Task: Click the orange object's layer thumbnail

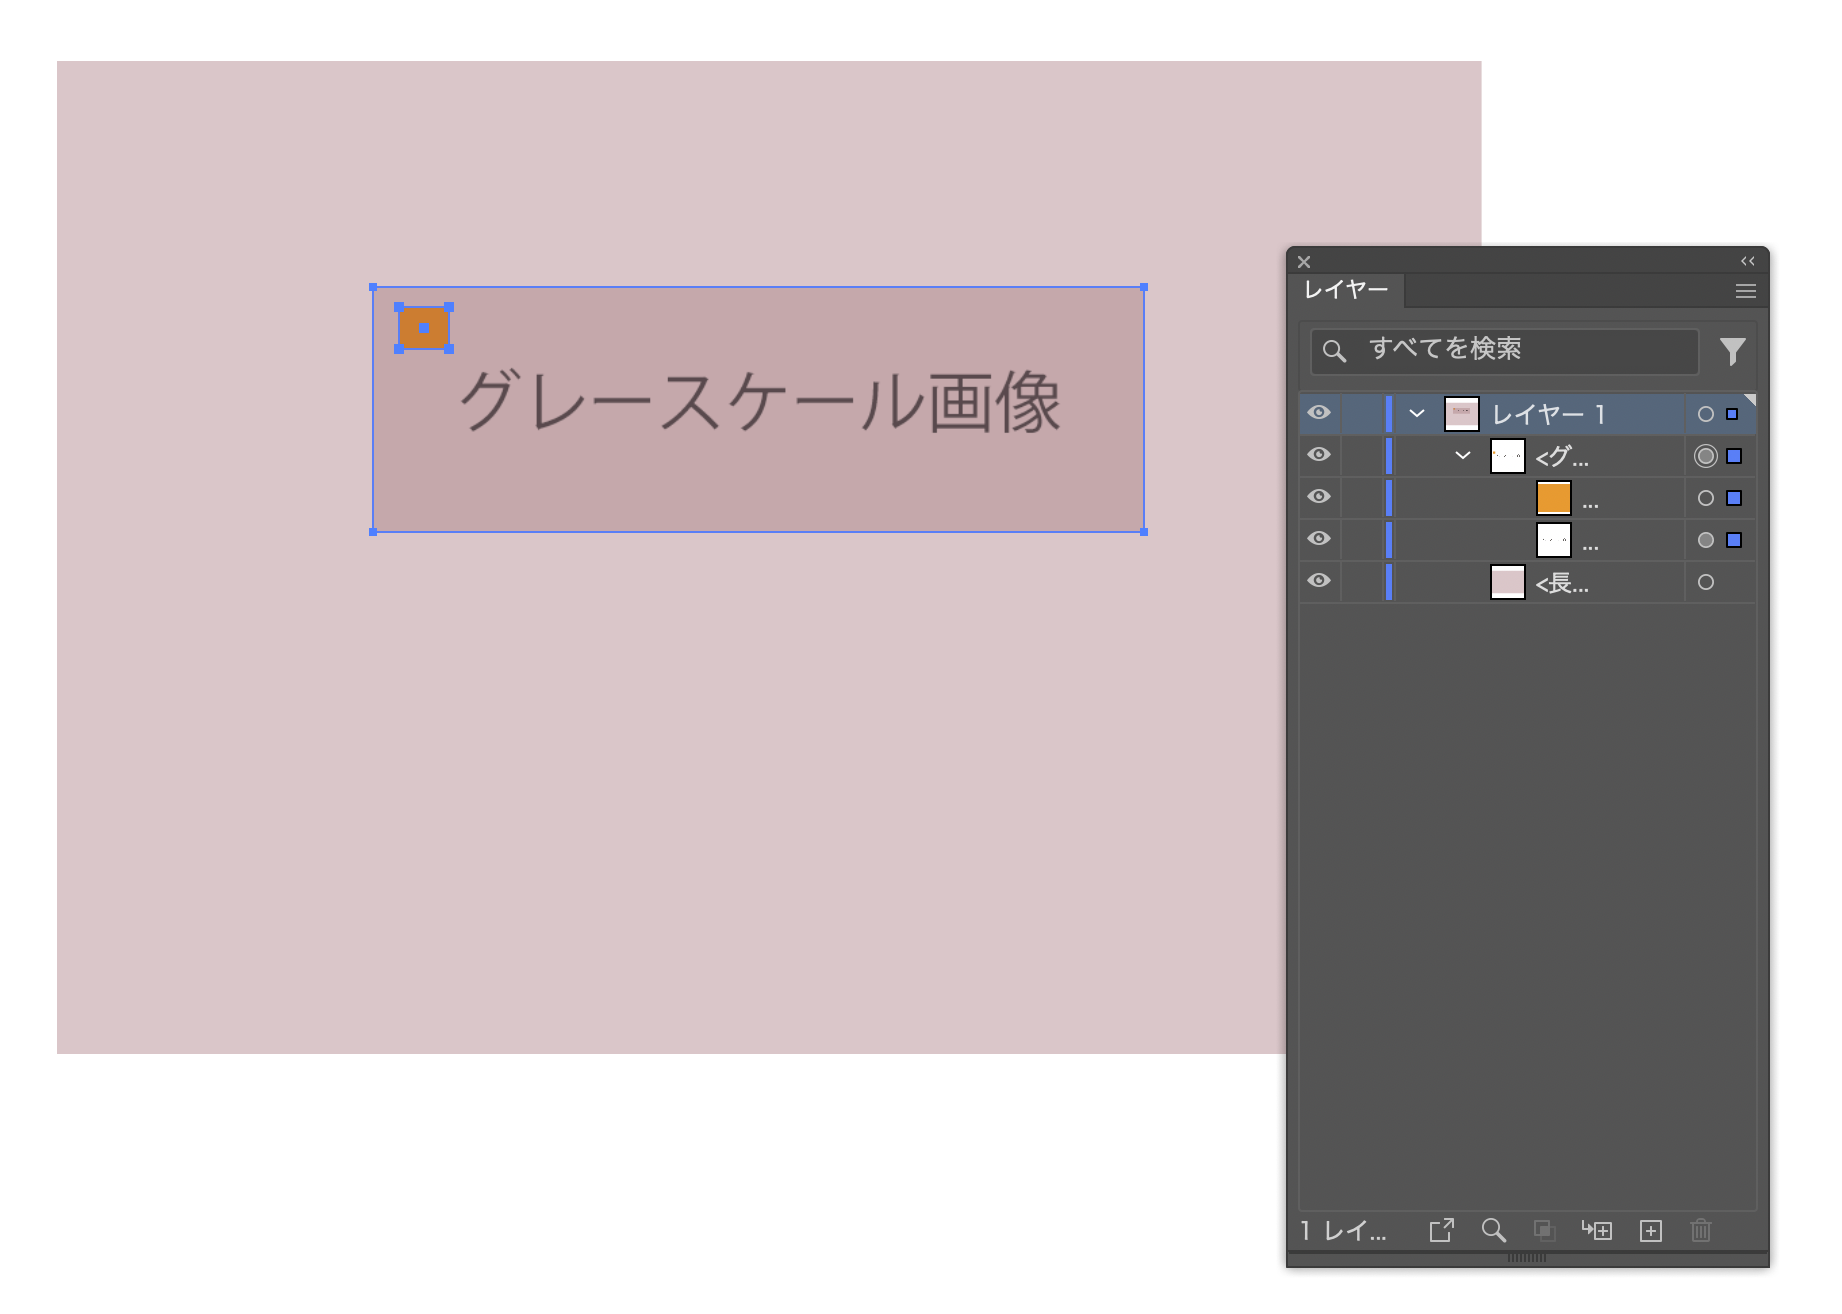Action: pos(1553,497)
